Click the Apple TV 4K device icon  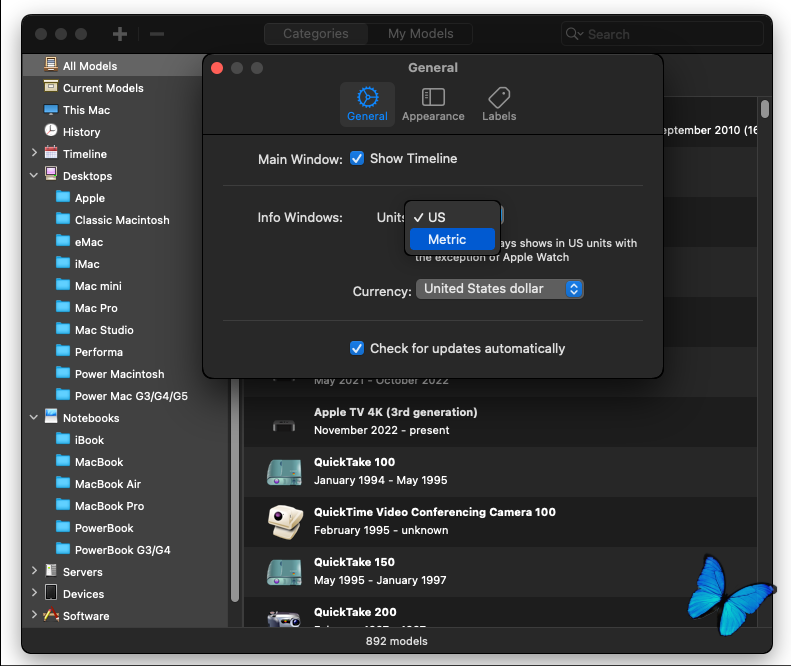[x=284, y=425]
